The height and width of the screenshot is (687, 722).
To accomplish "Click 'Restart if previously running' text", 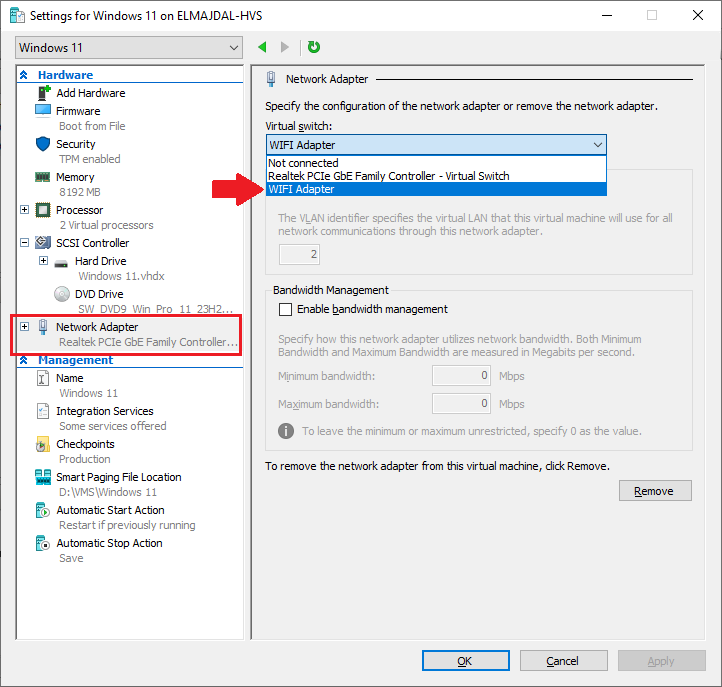I will tap(127, 525).
